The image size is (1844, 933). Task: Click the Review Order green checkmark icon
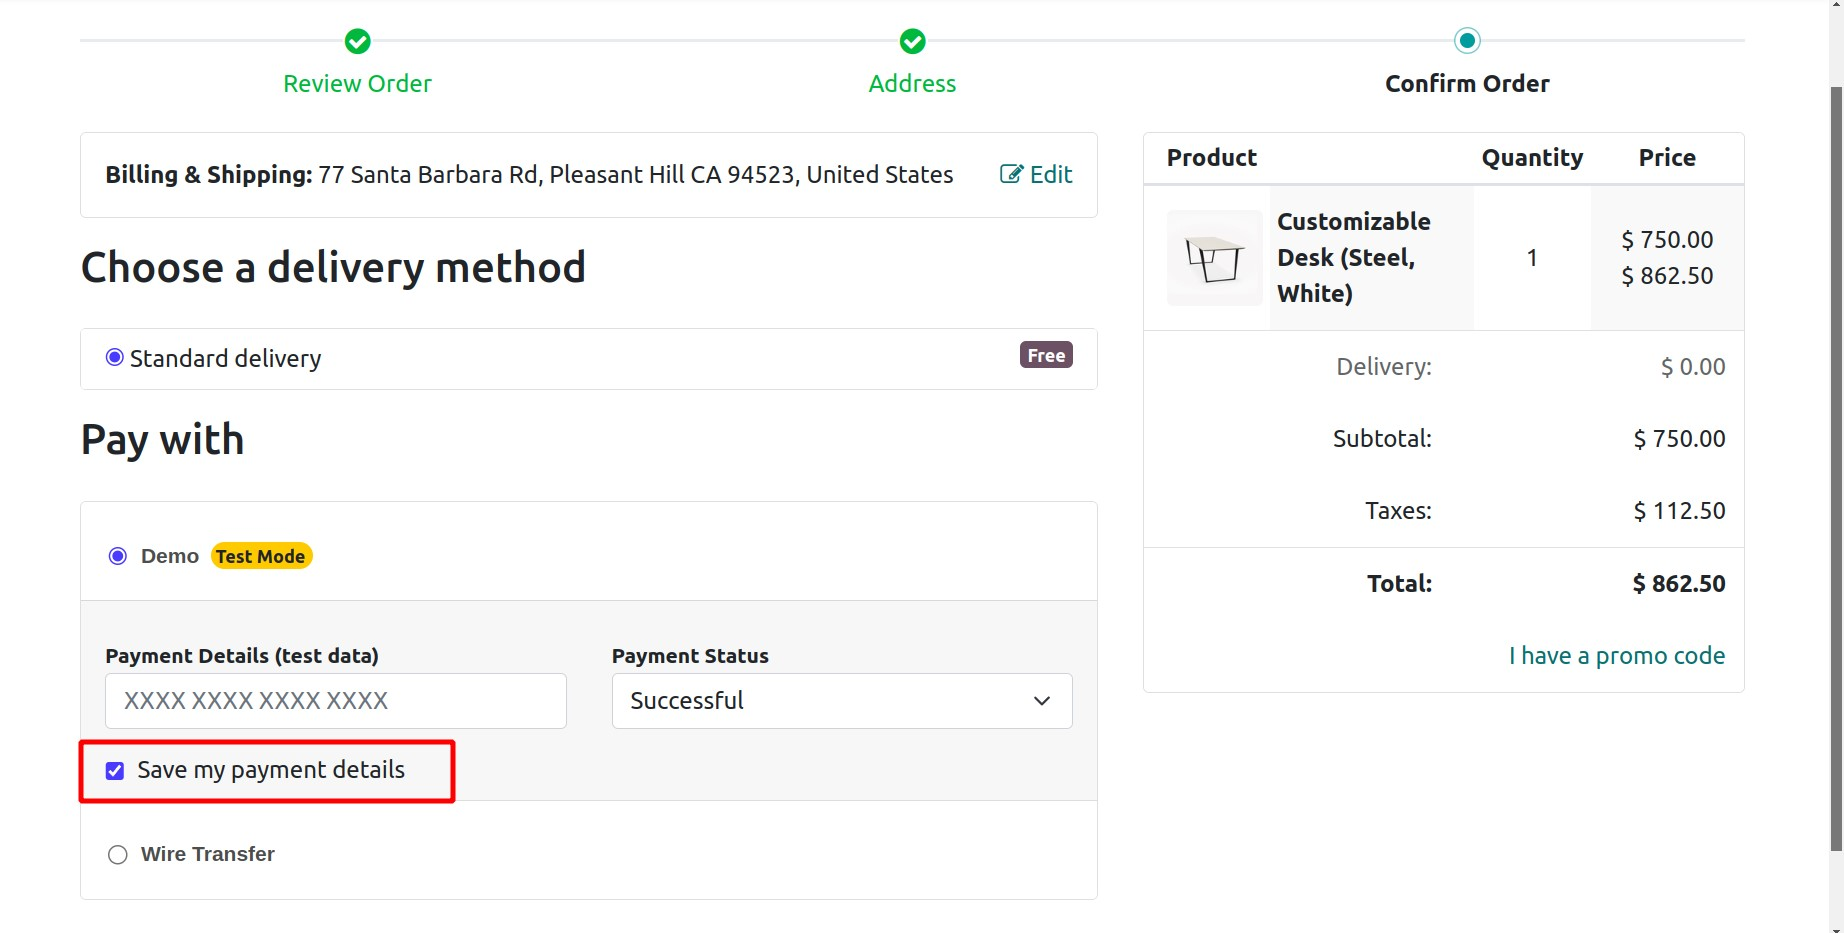[x=357, y=41]
